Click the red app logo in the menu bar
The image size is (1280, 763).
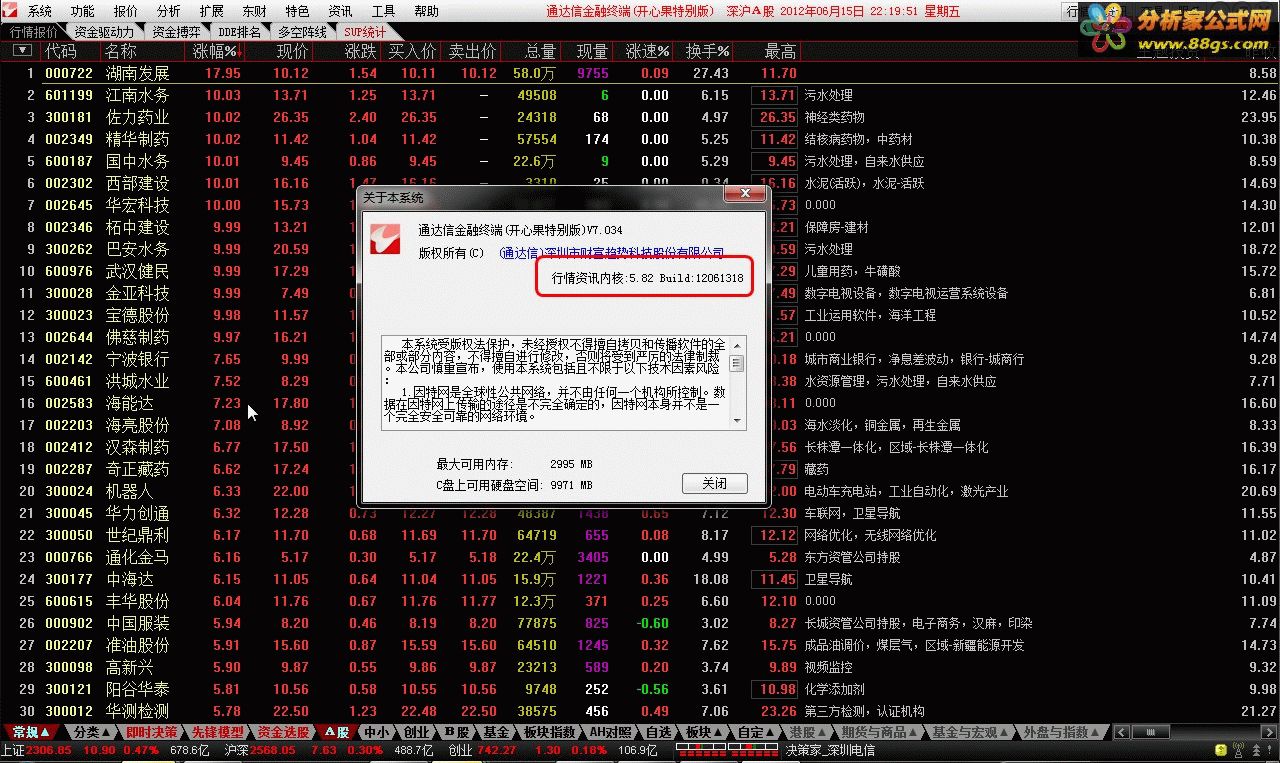11,11
